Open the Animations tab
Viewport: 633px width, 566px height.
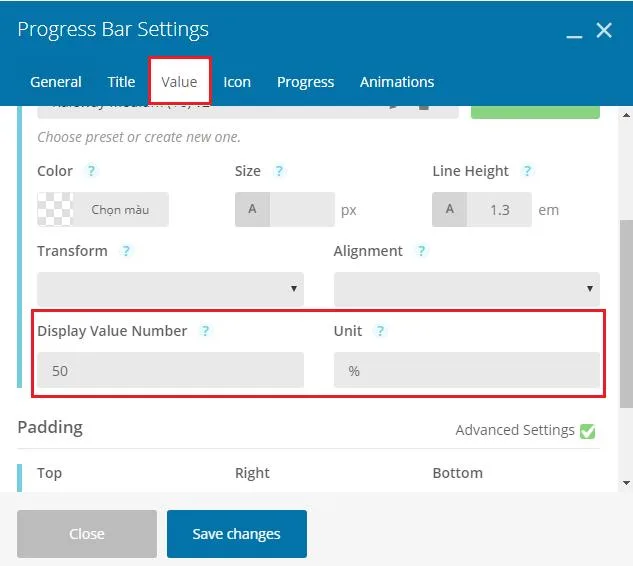pos(397,82)
